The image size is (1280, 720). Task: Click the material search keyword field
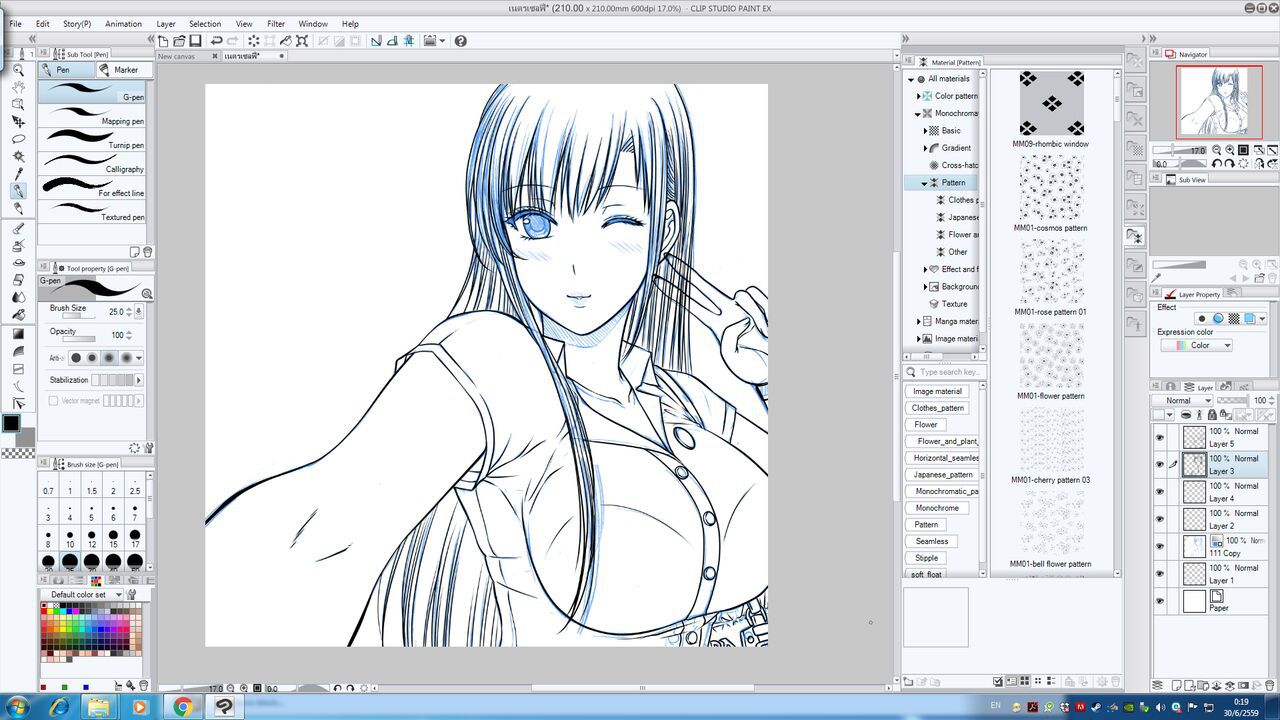(x=945, y=372)
